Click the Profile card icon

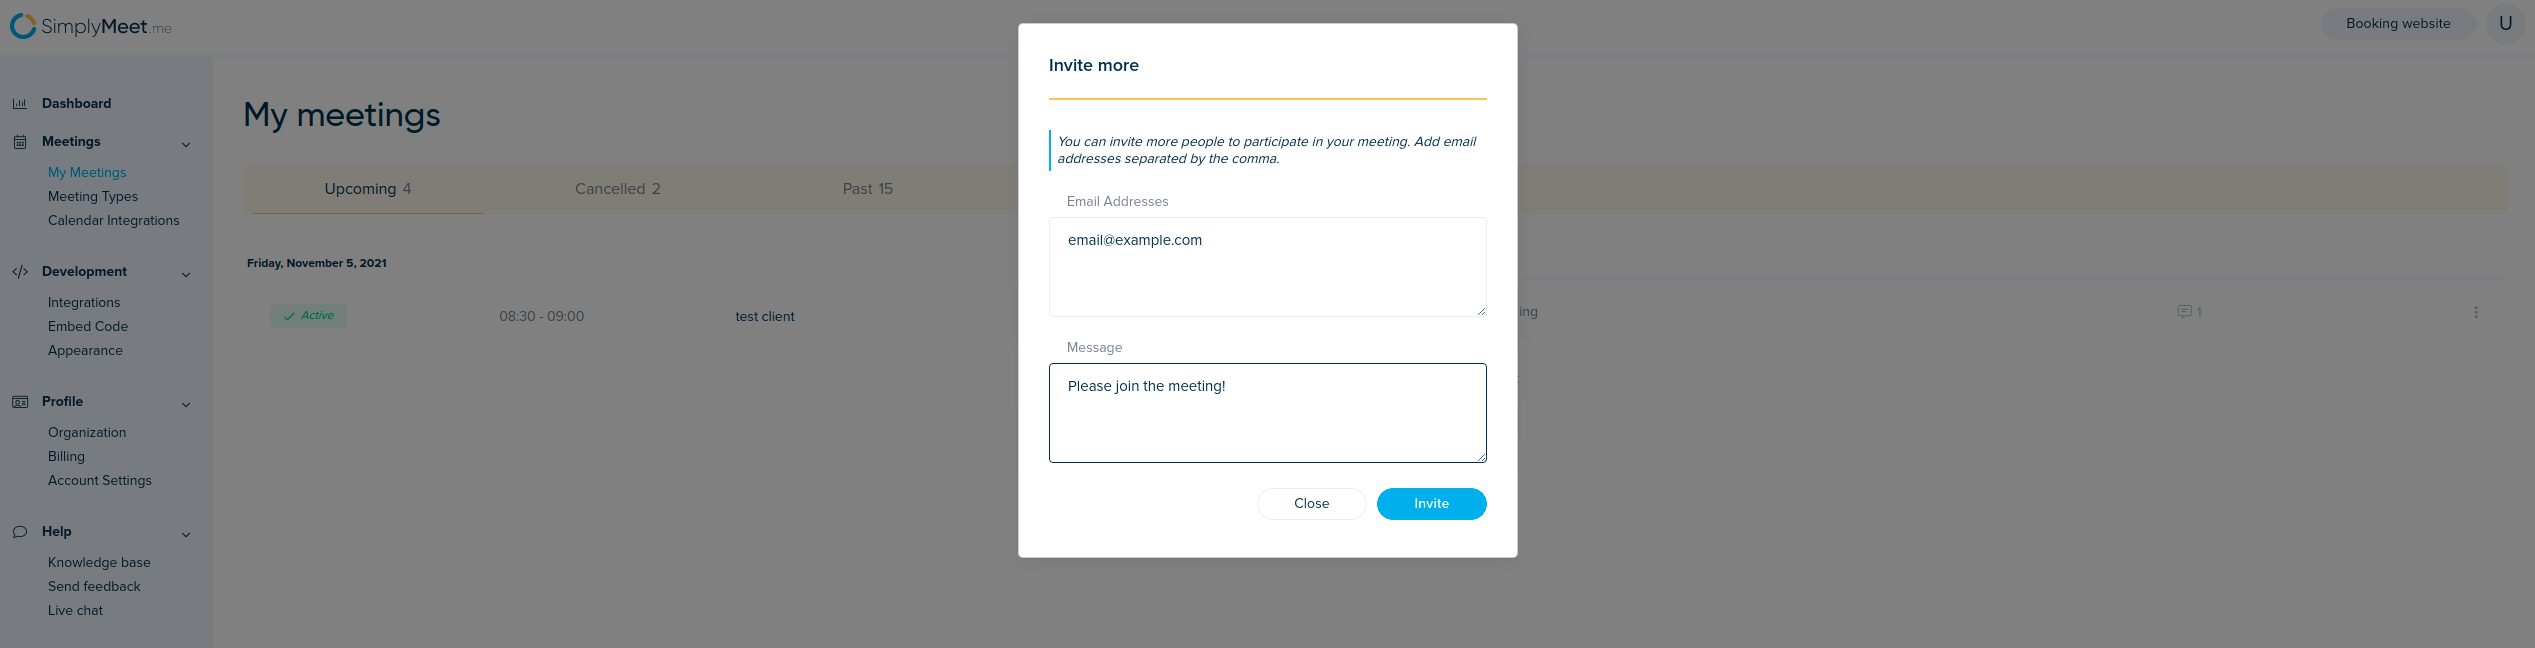pyautogui.click(x=20, y=402)
